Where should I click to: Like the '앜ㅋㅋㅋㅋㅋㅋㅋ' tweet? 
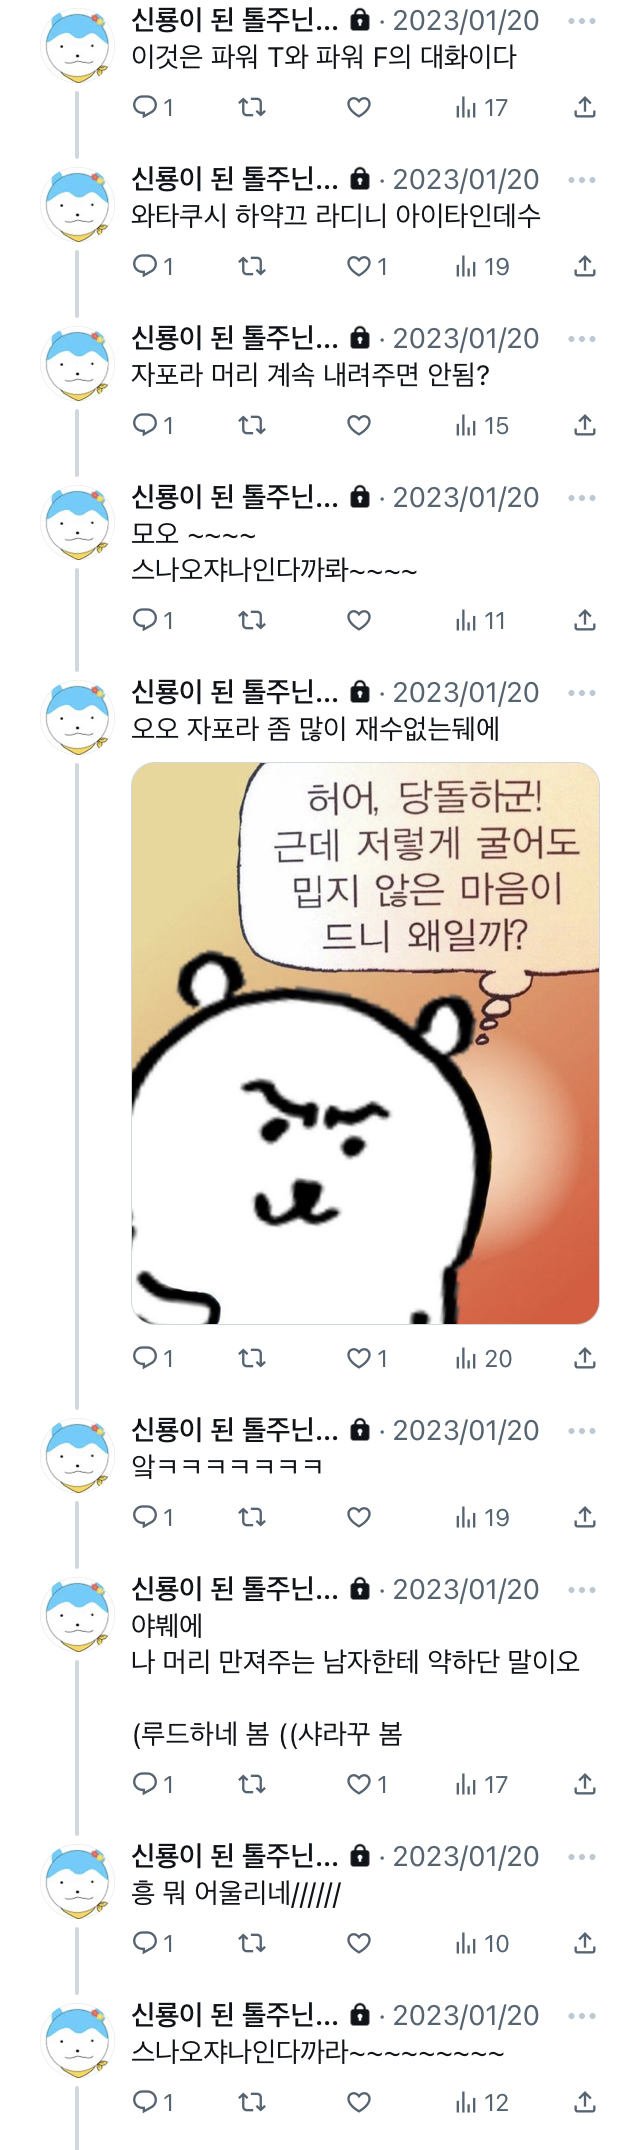point(359,1517)
